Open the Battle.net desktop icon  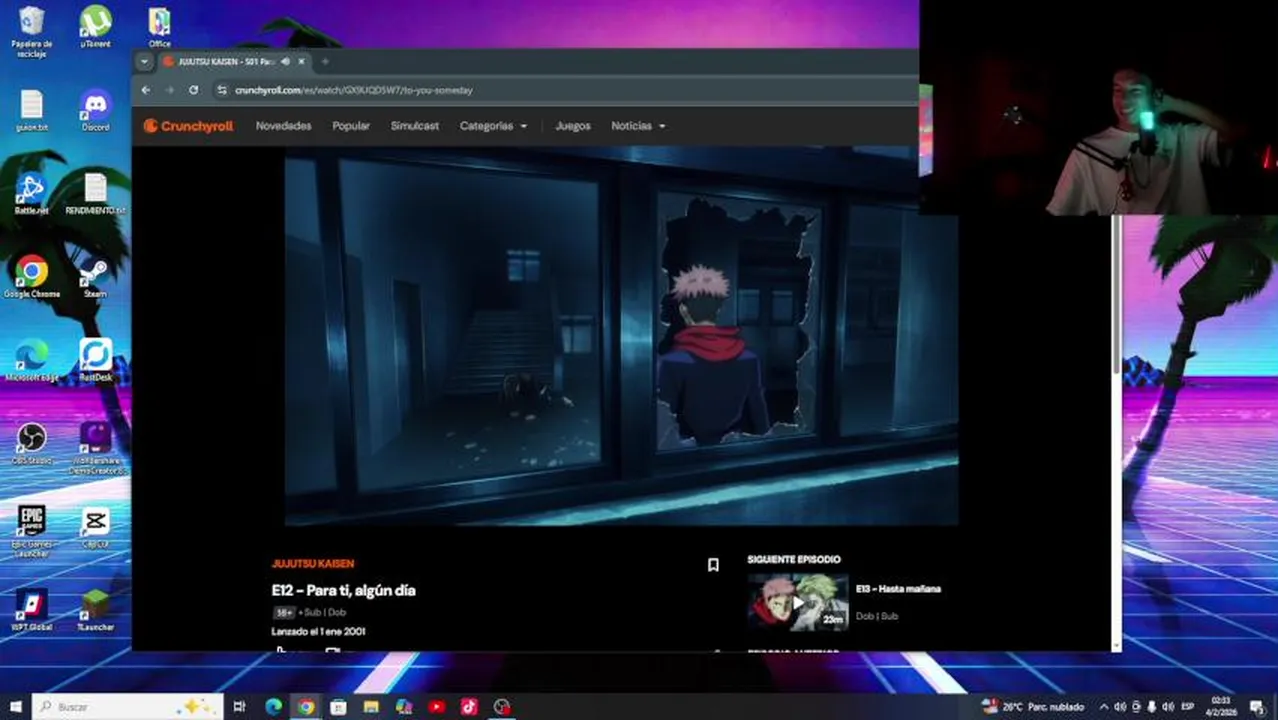point(32,194)
